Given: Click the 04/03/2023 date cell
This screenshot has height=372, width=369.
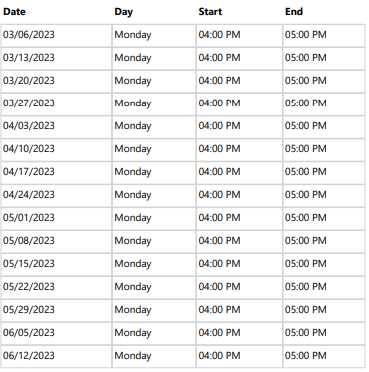Looking at the screenshot, I should tap(56, 127).
